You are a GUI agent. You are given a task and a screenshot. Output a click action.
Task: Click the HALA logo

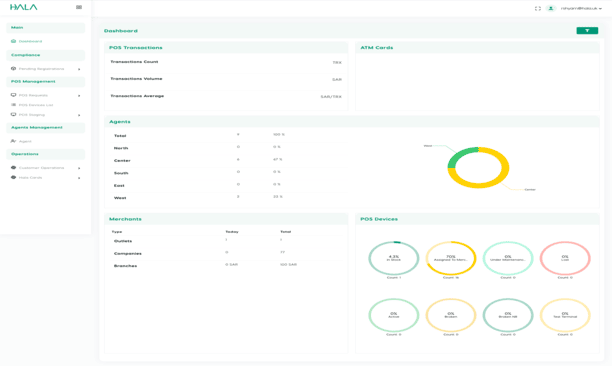tap(23, 7)
